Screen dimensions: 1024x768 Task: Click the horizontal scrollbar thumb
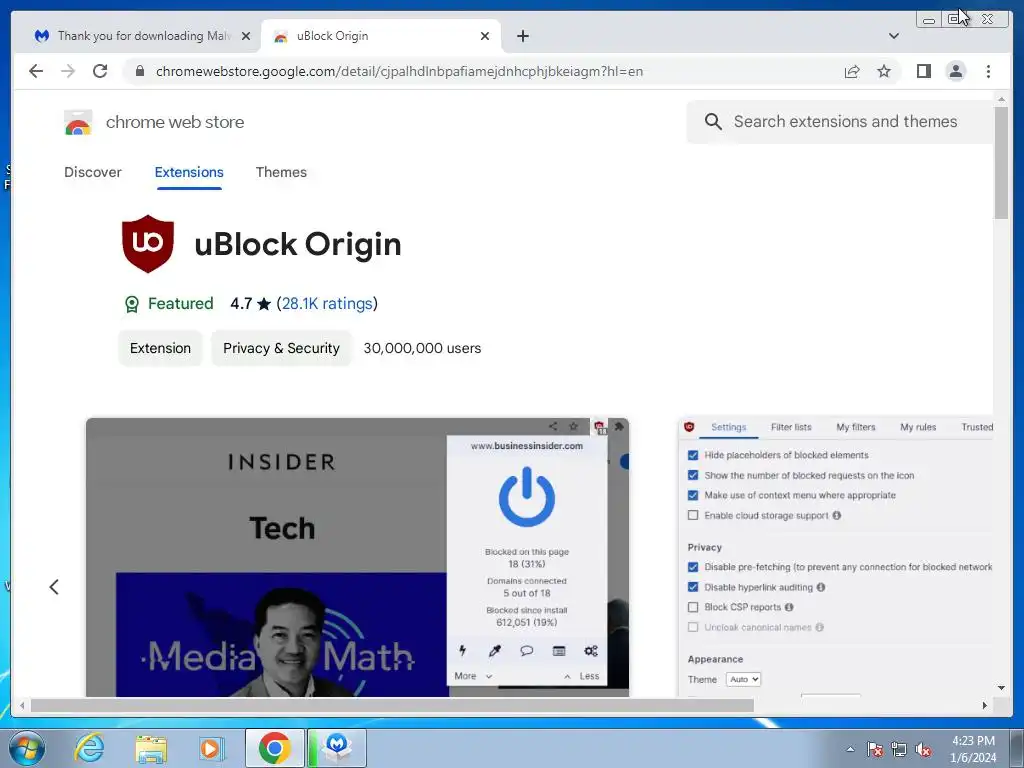pos(392,705)
